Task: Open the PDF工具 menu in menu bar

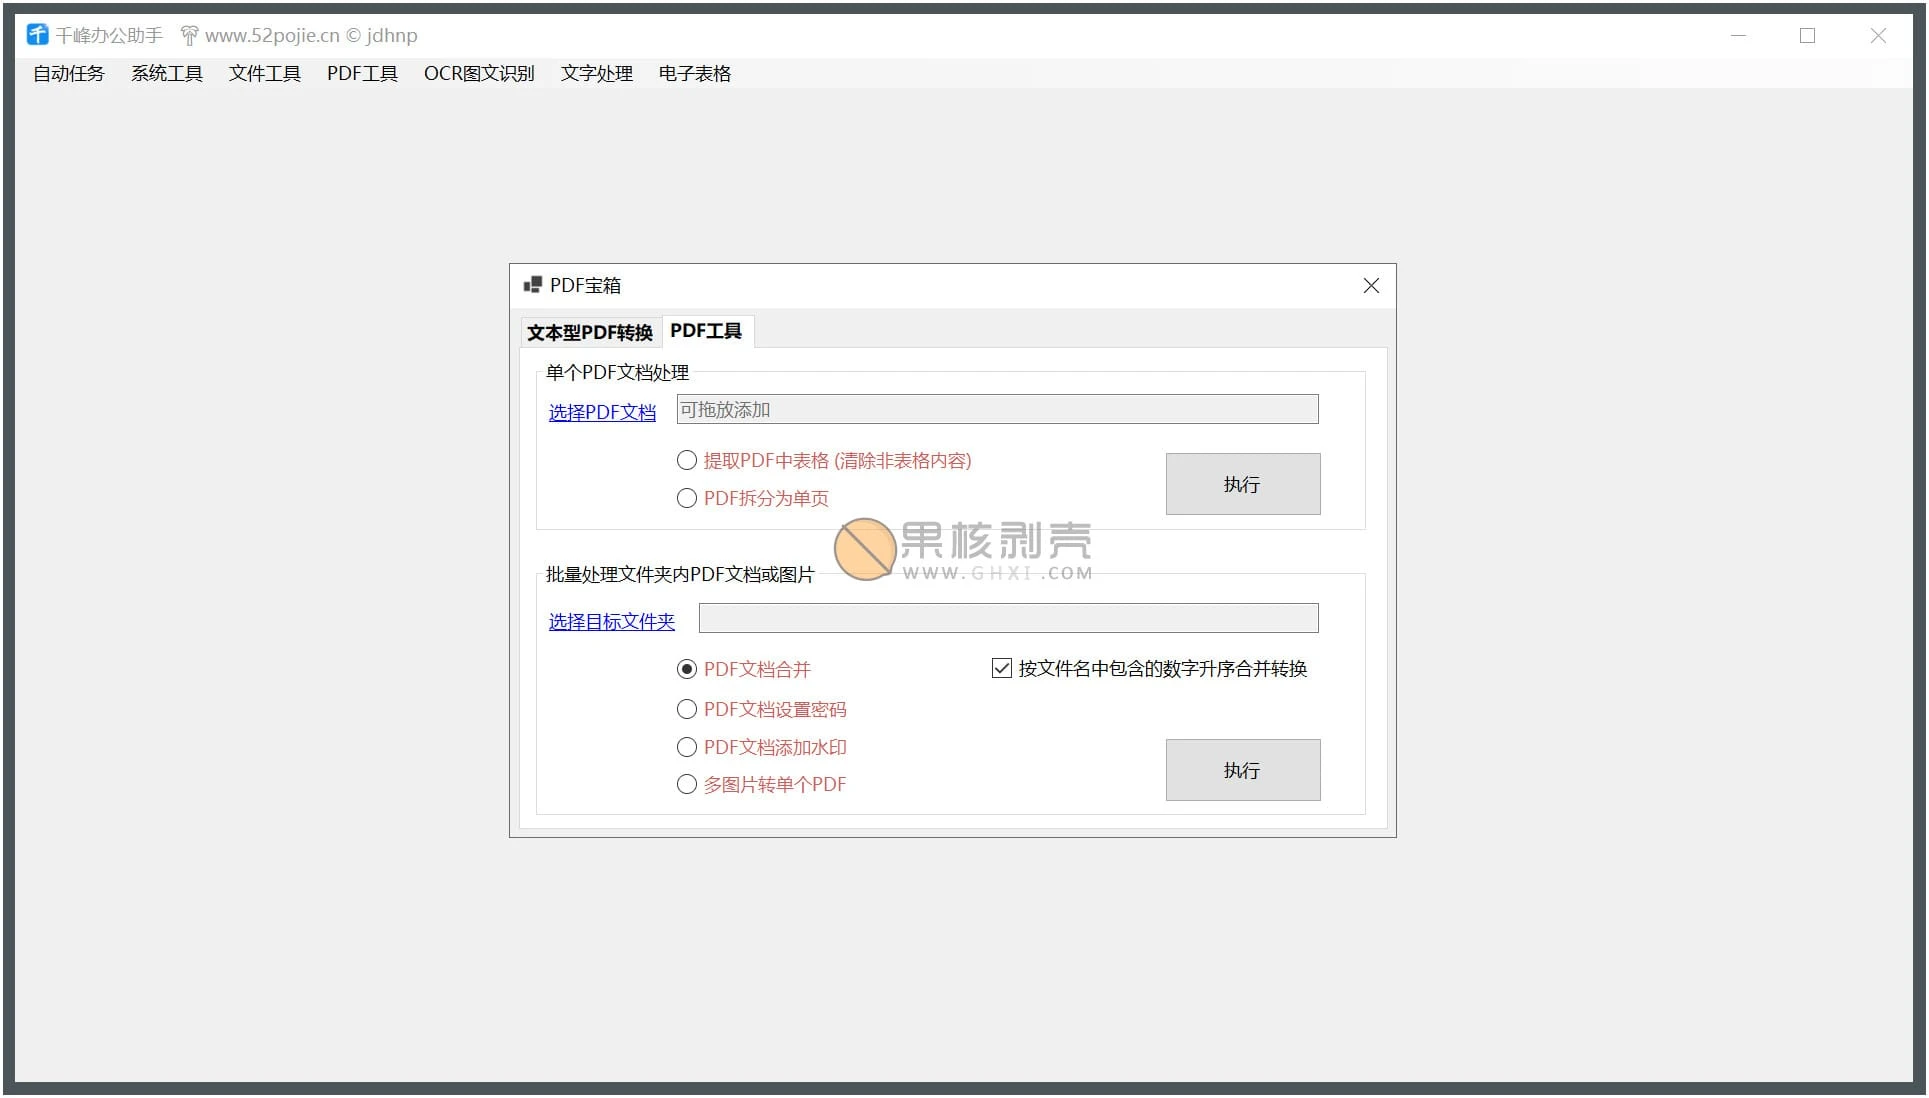Action: pyautogui.click(x=362, y=74)
